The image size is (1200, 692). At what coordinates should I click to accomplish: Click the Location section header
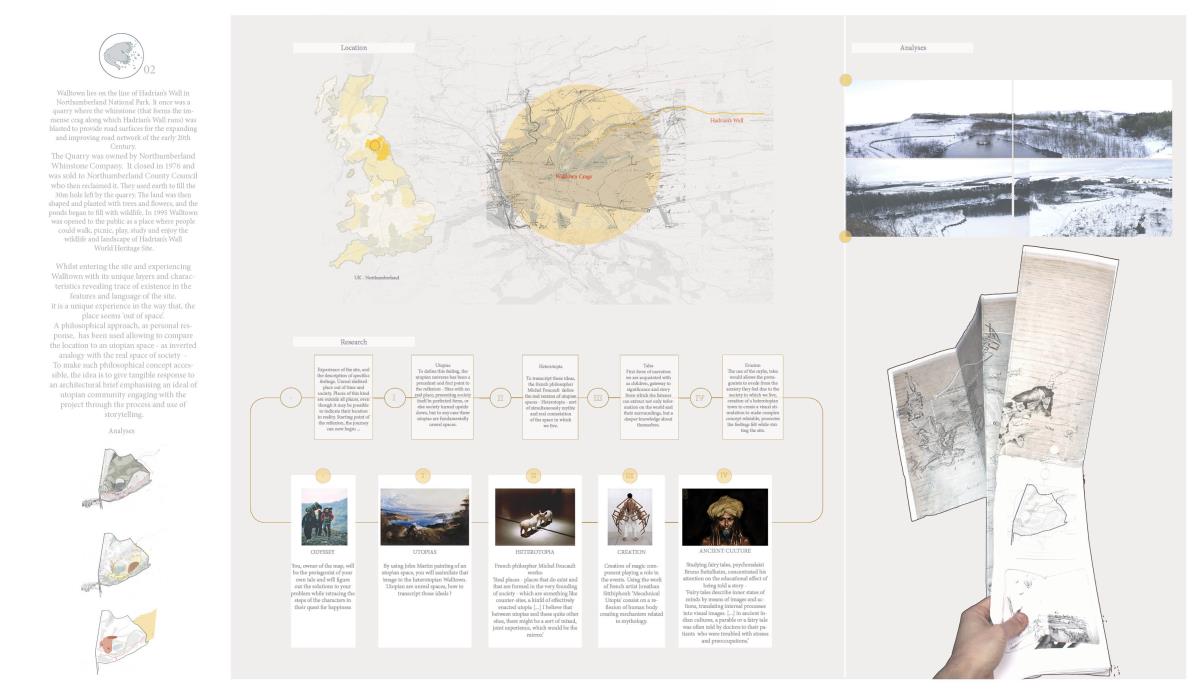pos(354,48)
